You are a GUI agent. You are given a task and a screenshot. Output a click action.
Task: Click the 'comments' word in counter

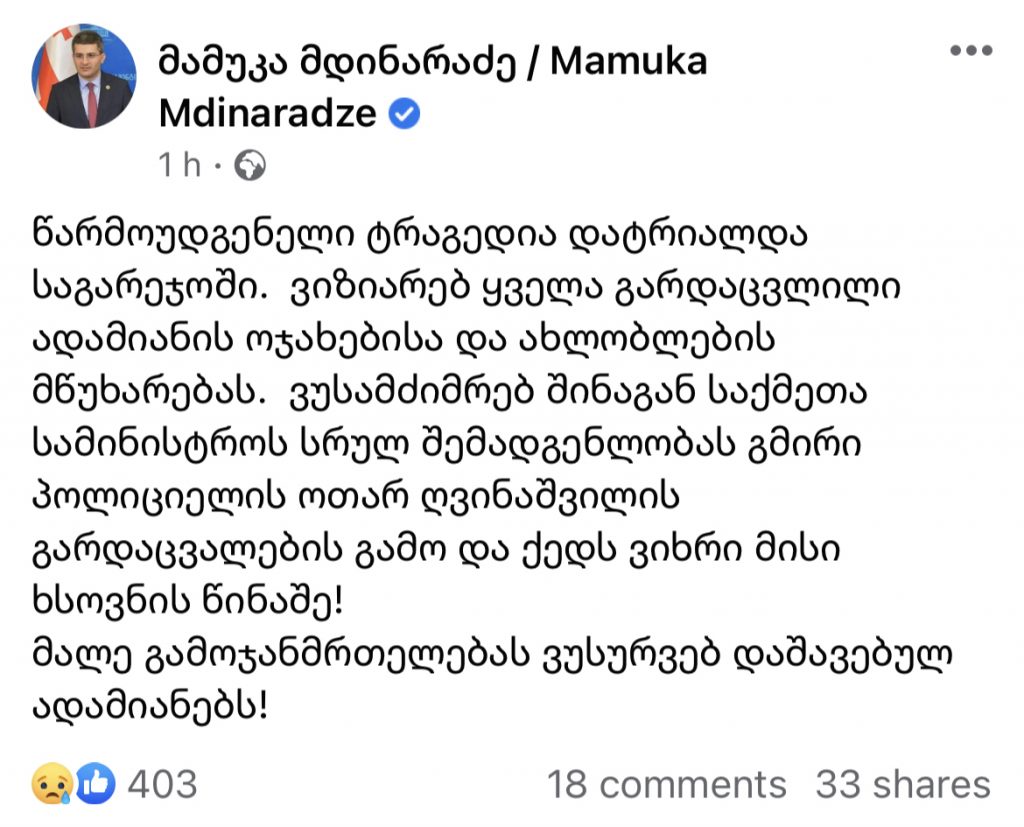coord(693,784)
